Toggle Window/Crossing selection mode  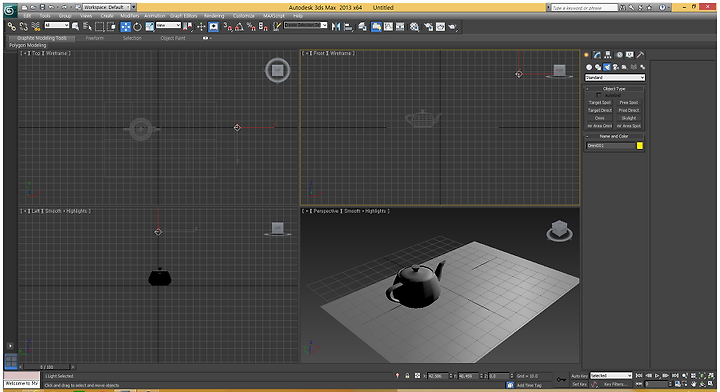[111, 27]
